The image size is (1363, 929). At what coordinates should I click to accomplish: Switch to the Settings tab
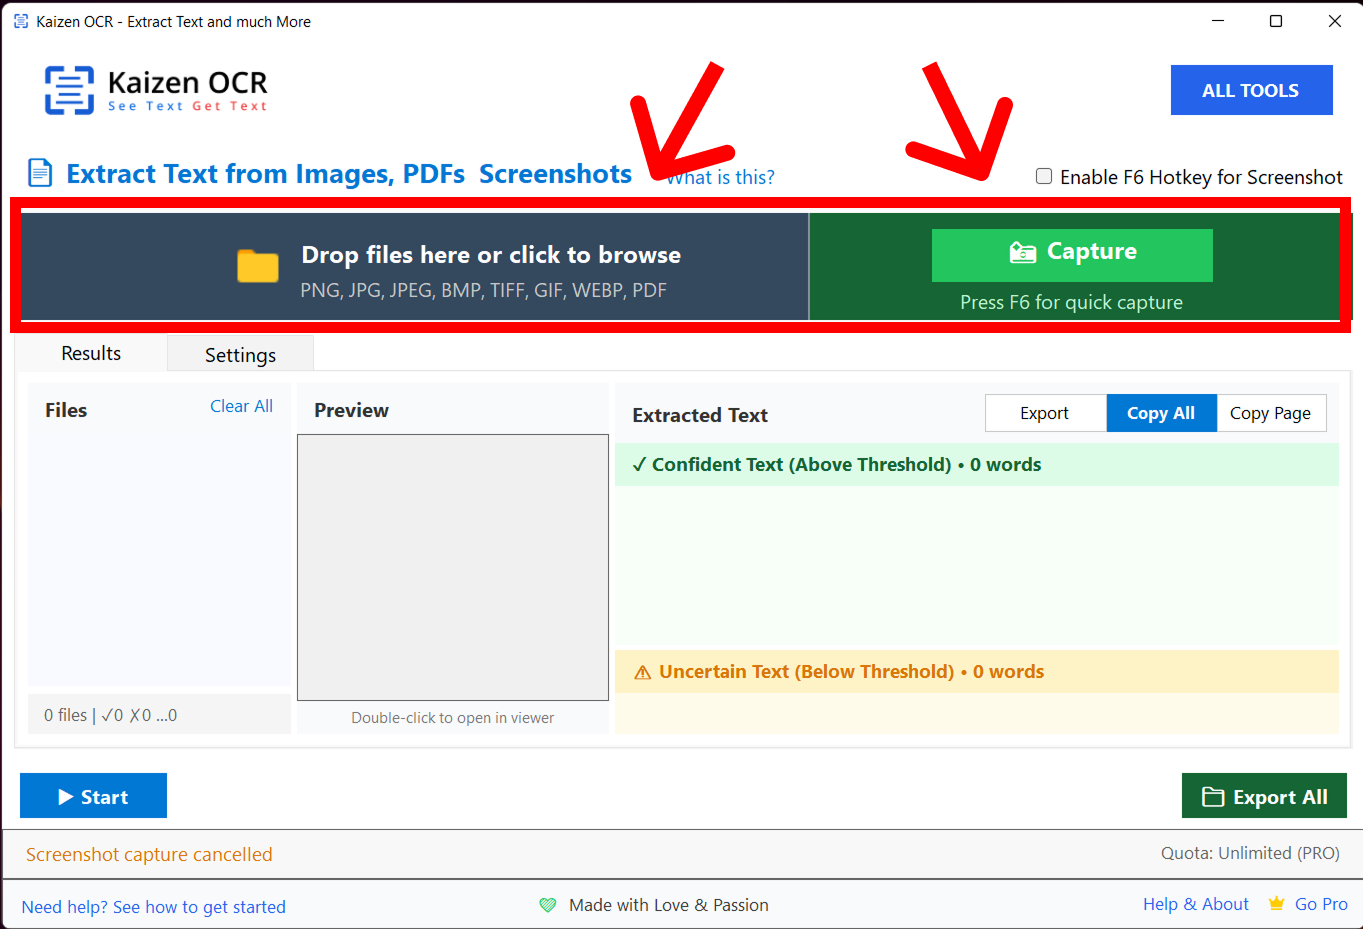click(240, 355)
